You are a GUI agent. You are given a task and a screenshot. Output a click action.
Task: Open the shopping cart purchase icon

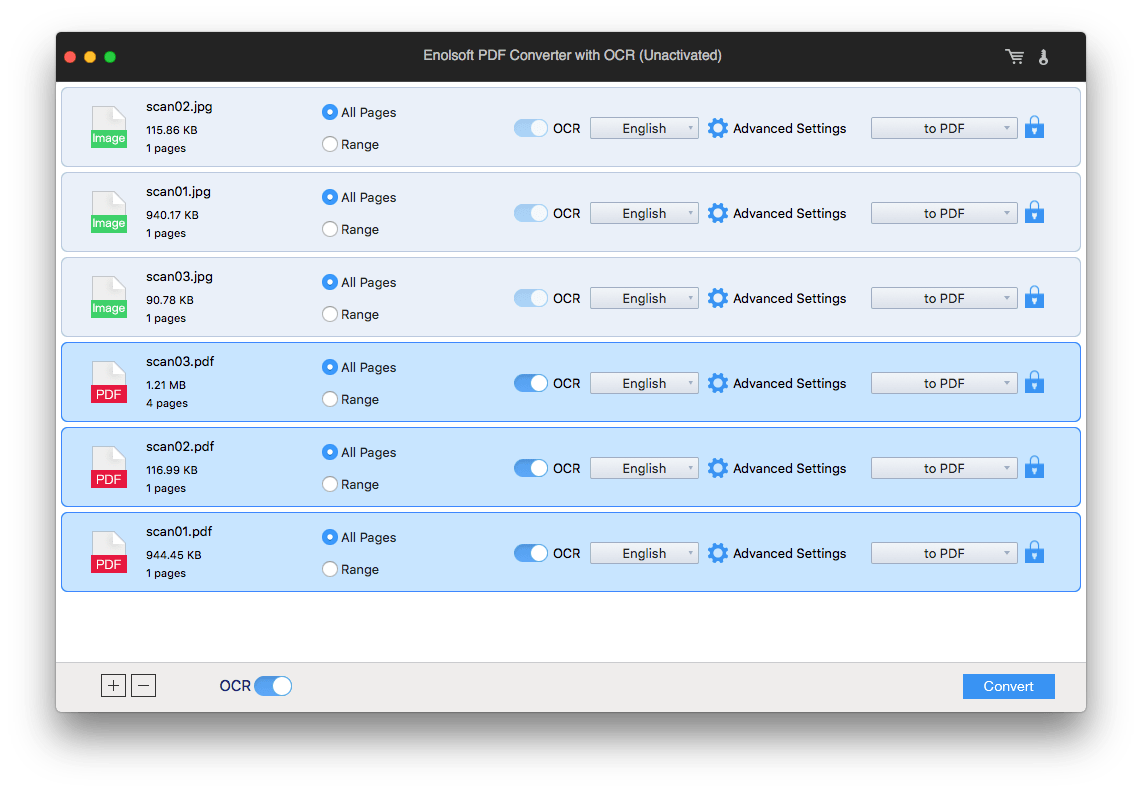click(1015, 56)
